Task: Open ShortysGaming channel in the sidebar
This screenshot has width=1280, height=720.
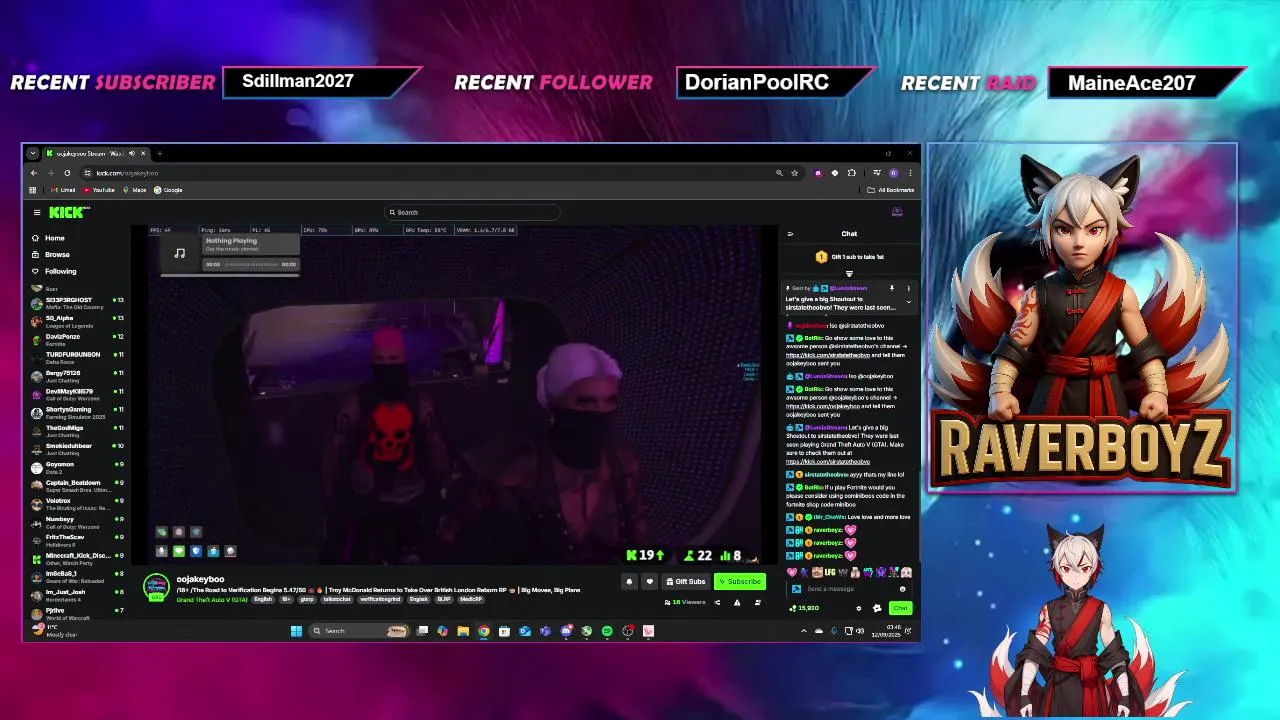Action: (77, 412)
